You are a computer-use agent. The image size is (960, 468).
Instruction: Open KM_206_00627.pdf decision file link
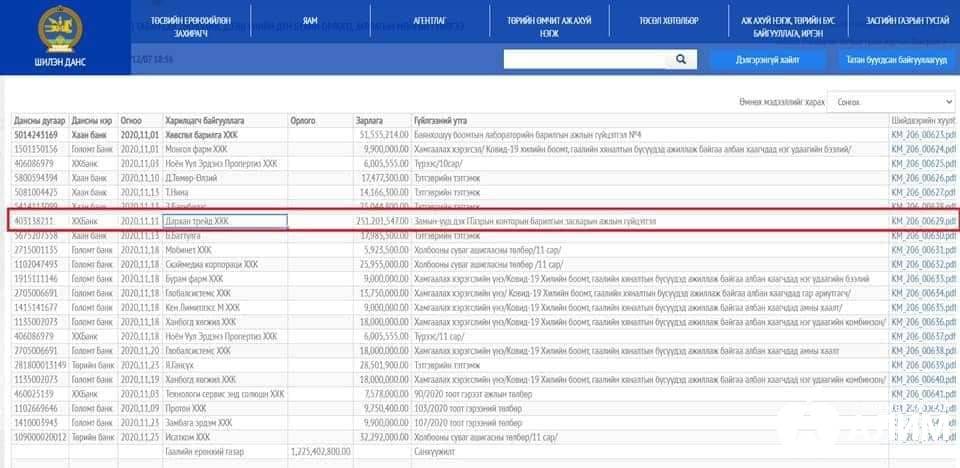click(924, 192)
